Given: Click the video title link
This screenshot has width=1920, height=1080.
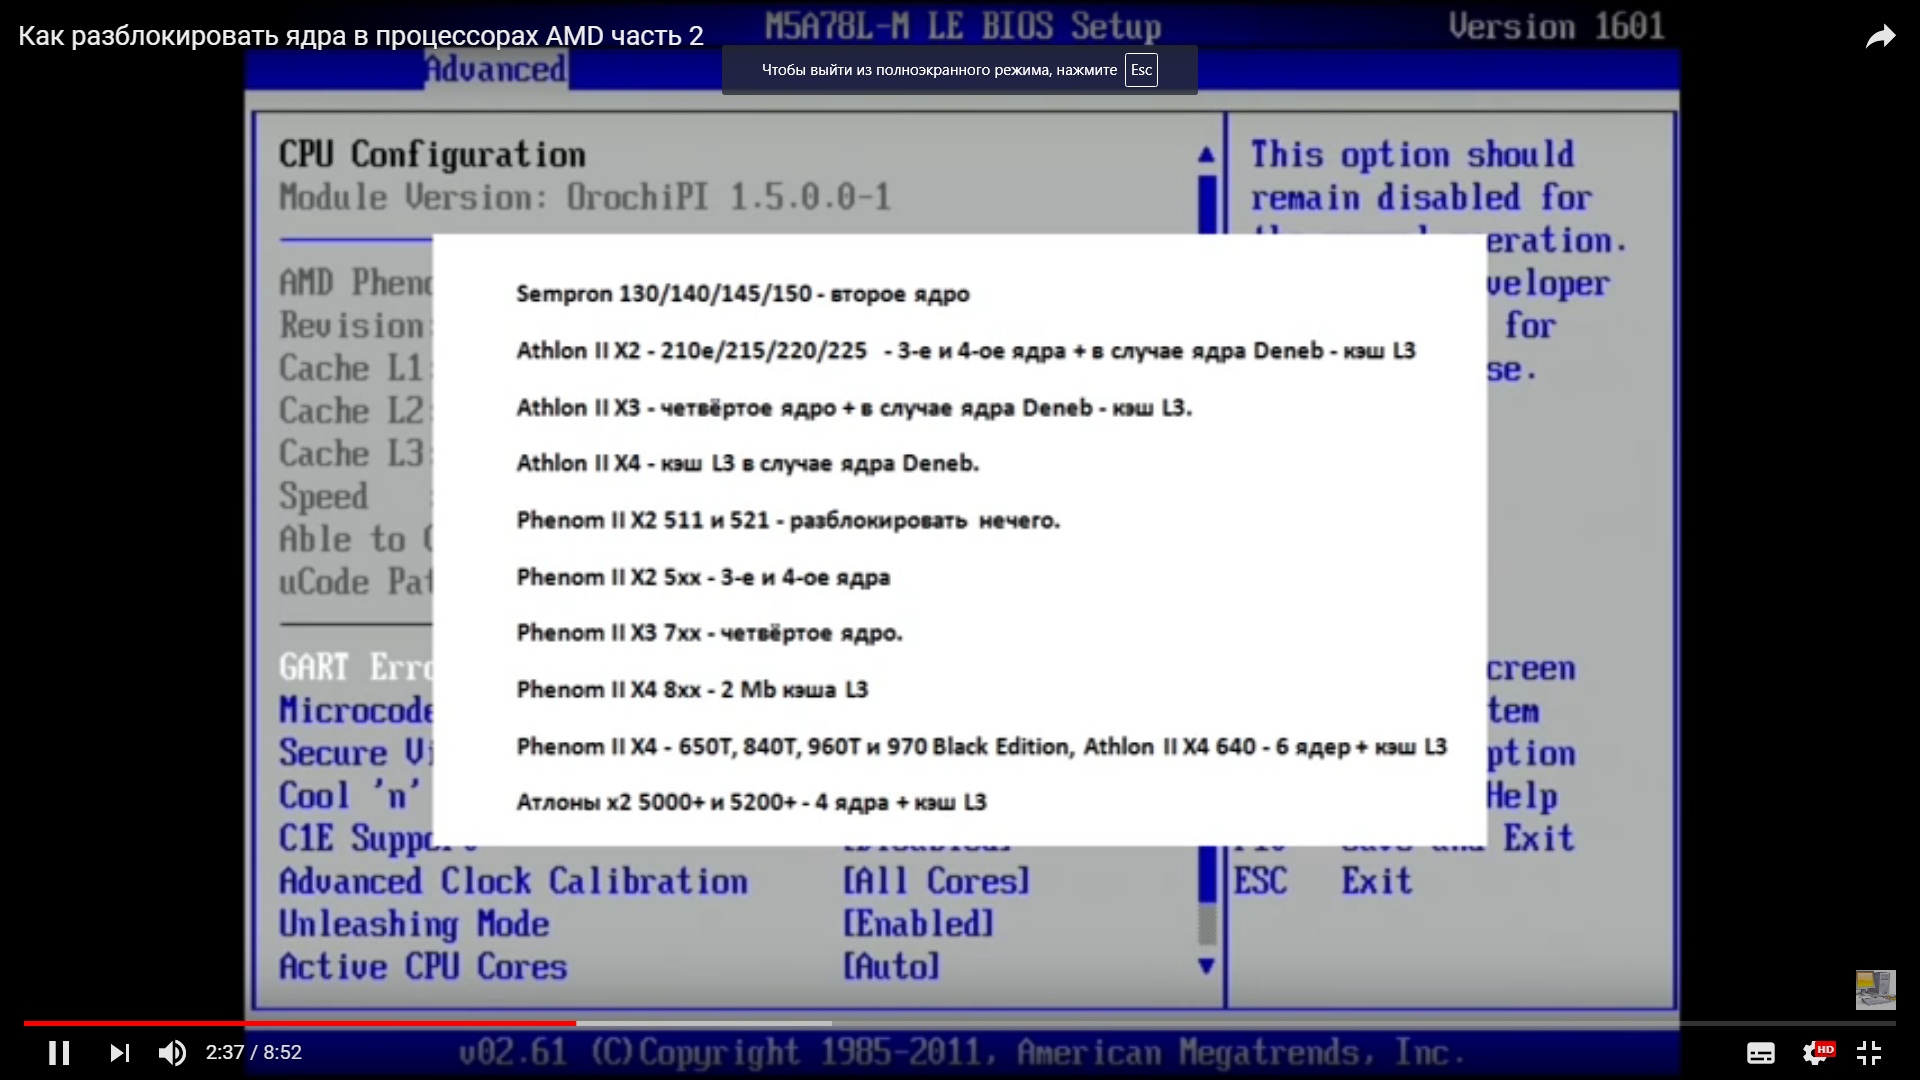Looking at the screenshot, I should tap(360, 36).
